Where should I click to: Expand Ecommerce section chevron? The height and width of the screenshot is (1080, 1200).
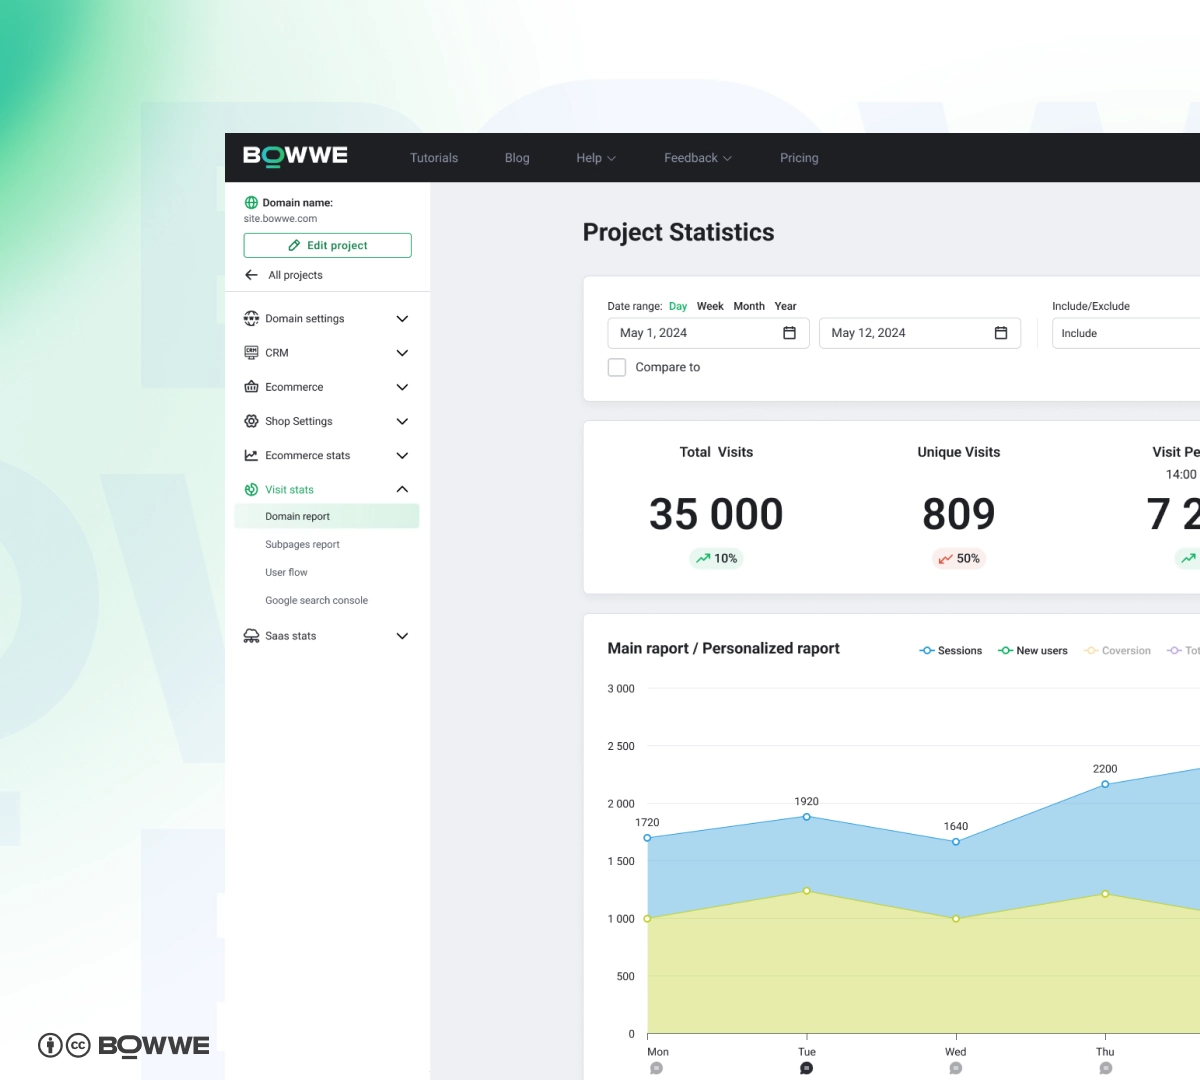coord(402,387)
